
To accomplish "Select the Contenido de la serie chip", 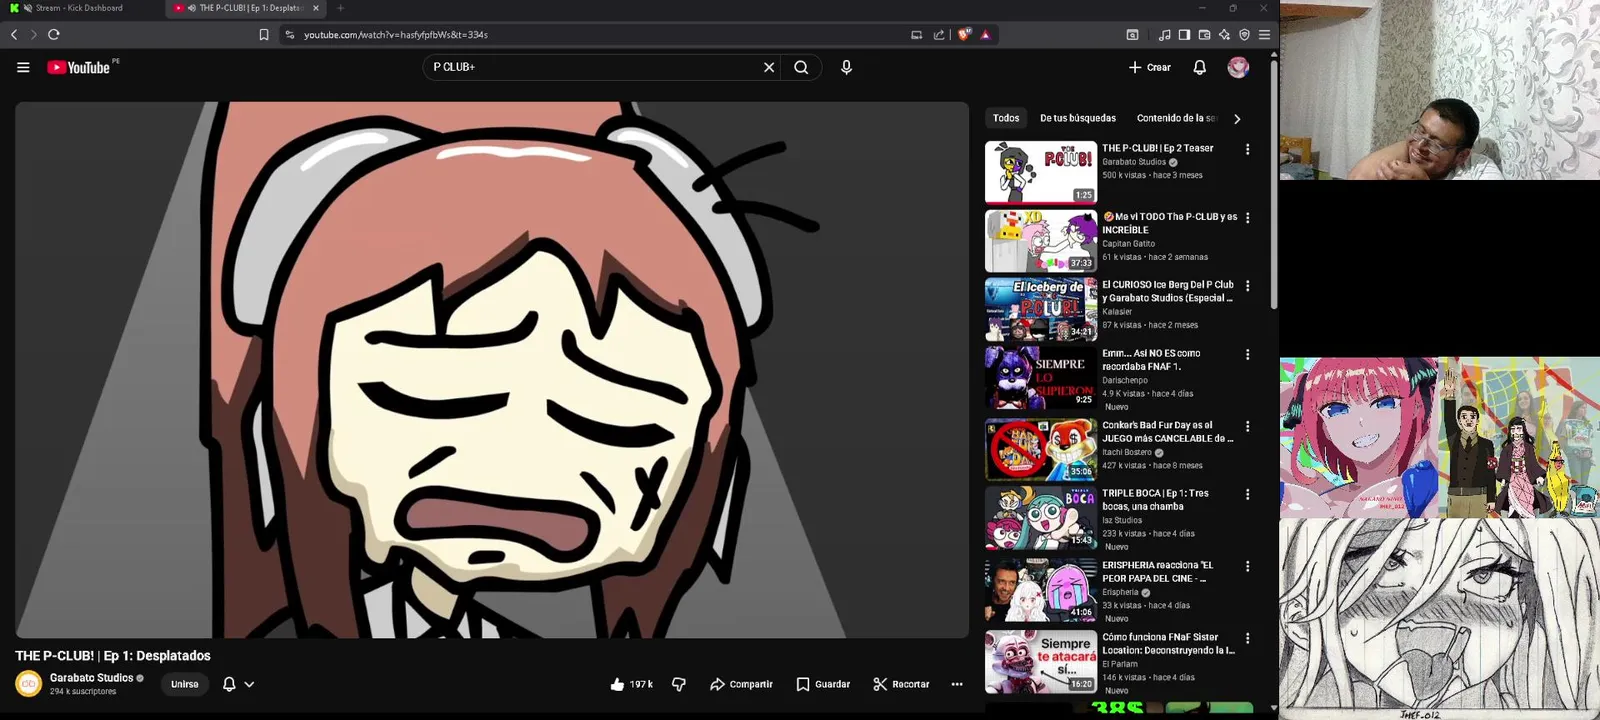I will [x=1176, y=118].
